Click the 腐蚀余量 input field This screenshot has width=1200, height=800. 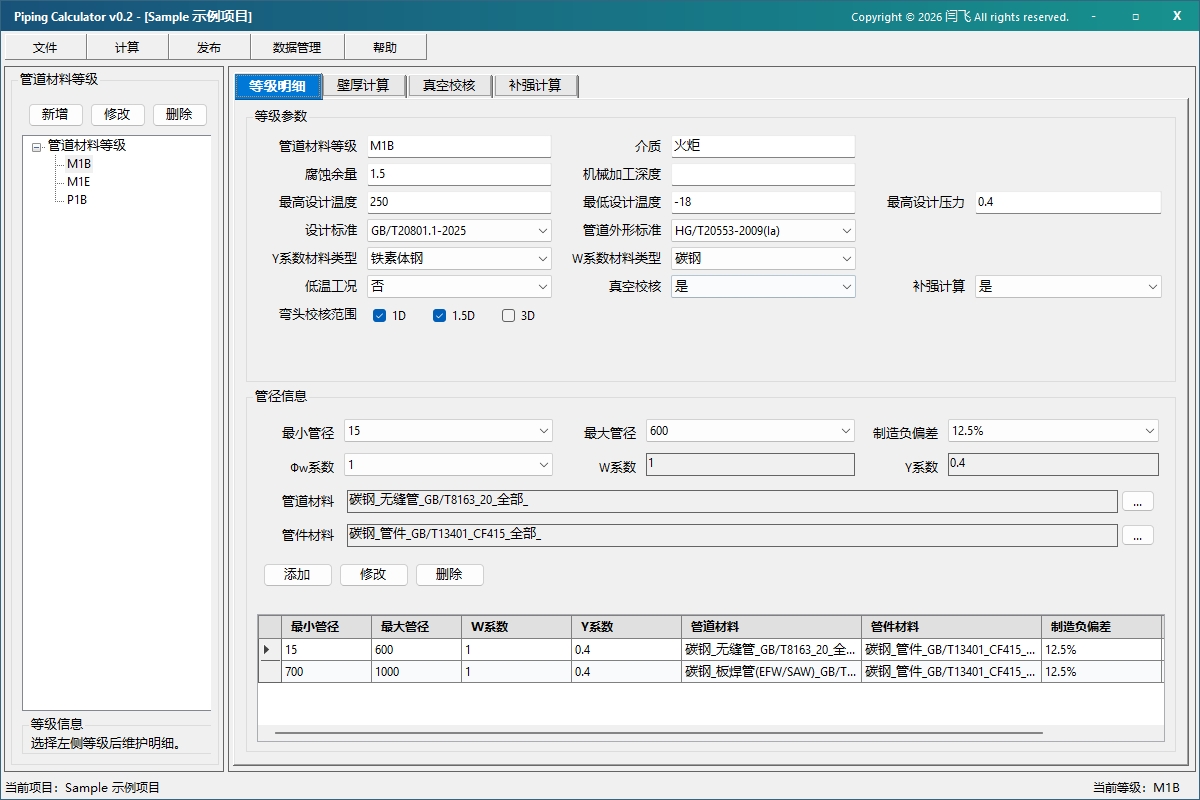pyautogui.click(x=459, y=174)
